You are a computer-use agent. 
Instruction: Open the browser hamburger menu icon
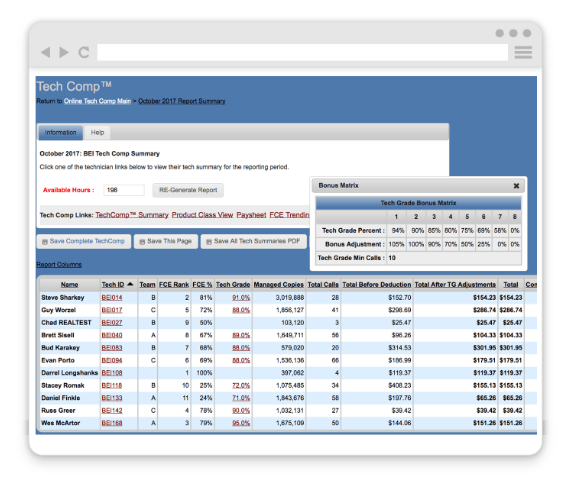523,52
